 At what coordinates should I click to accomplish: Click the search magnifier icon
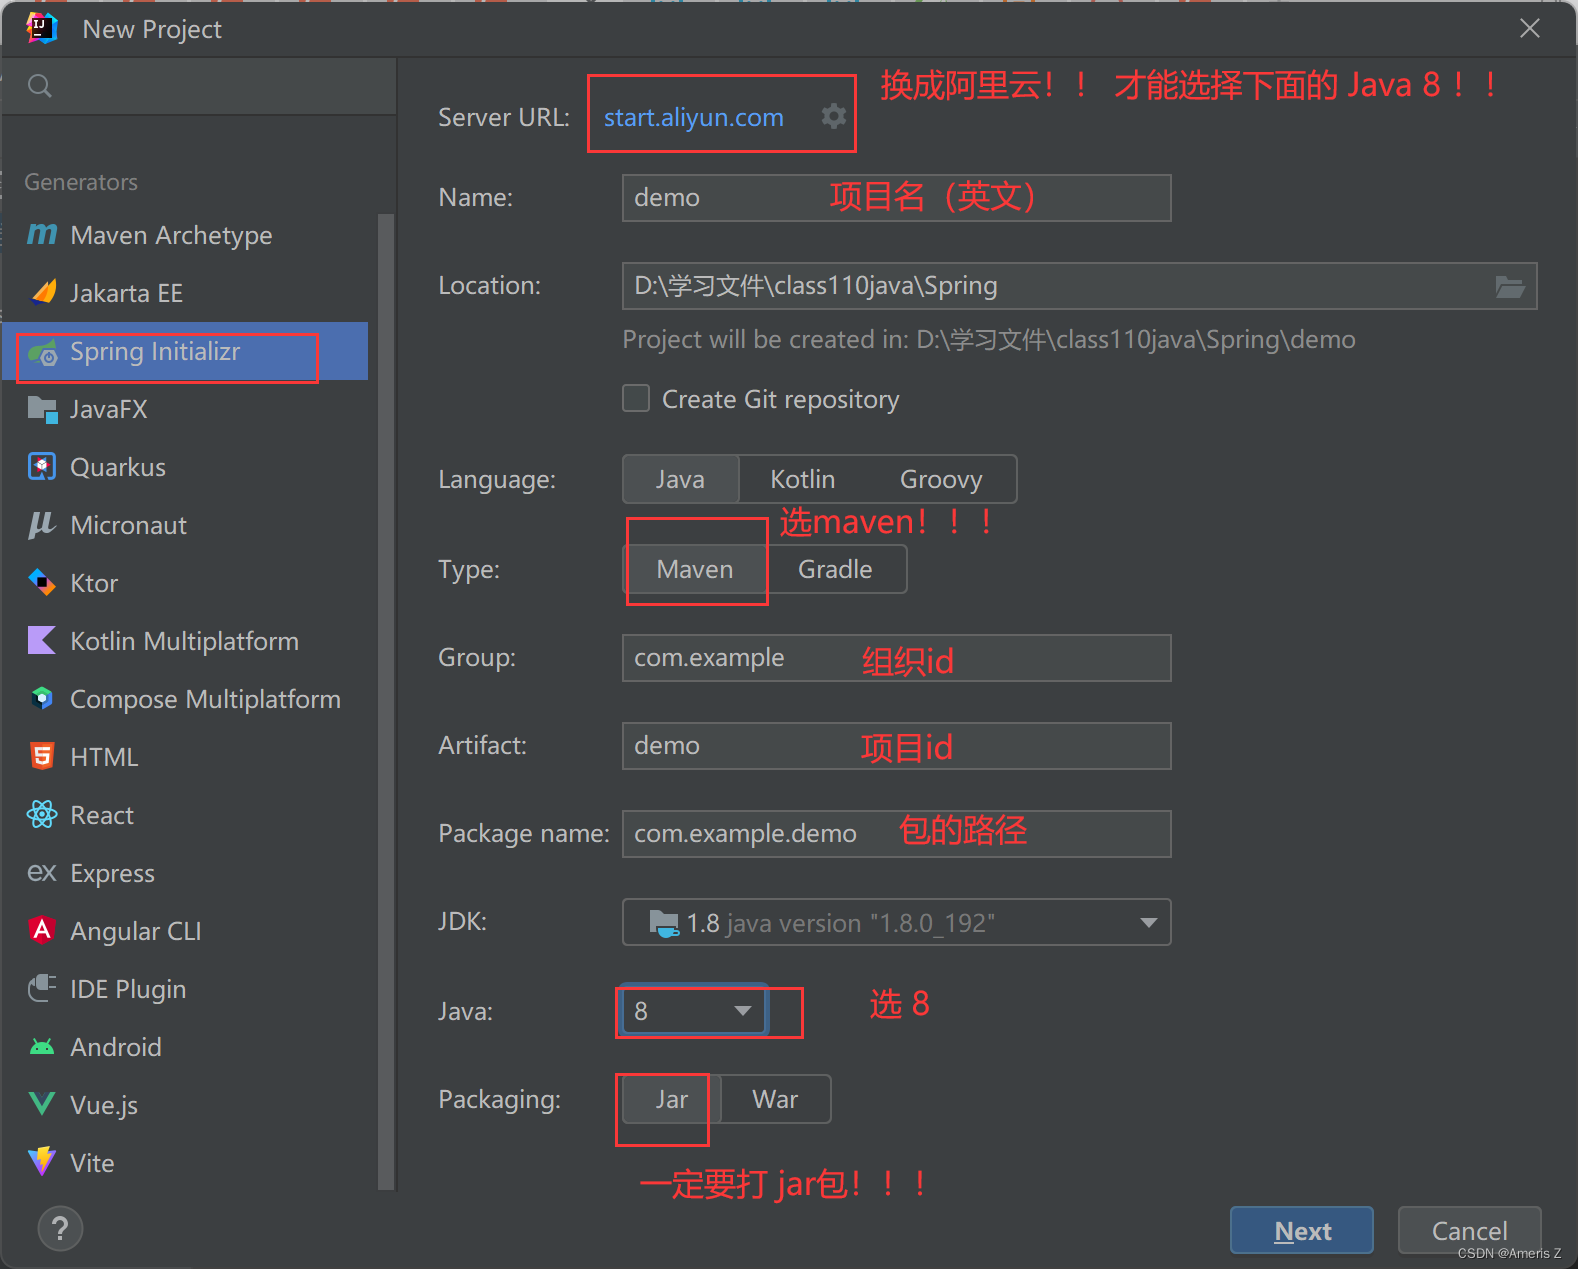coord(40,86)
